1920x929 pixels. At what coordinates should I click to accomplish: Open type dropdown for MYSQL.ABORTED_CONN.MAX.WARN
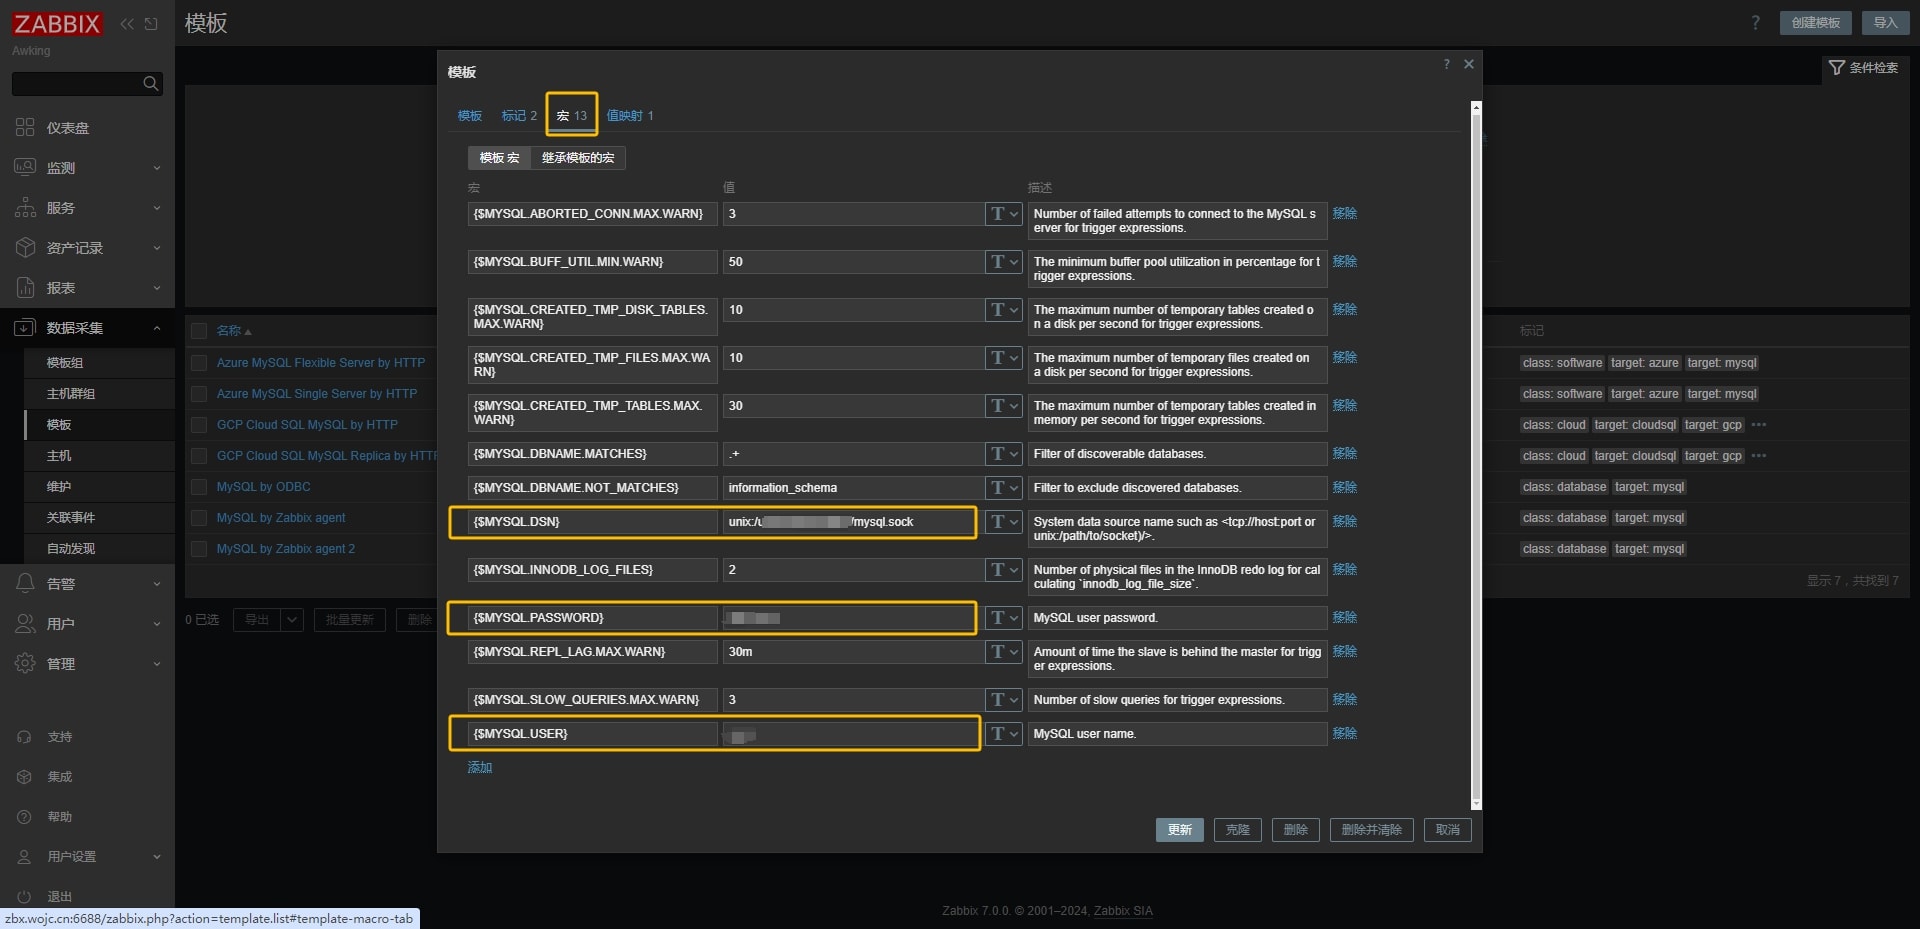[1003, 214]
